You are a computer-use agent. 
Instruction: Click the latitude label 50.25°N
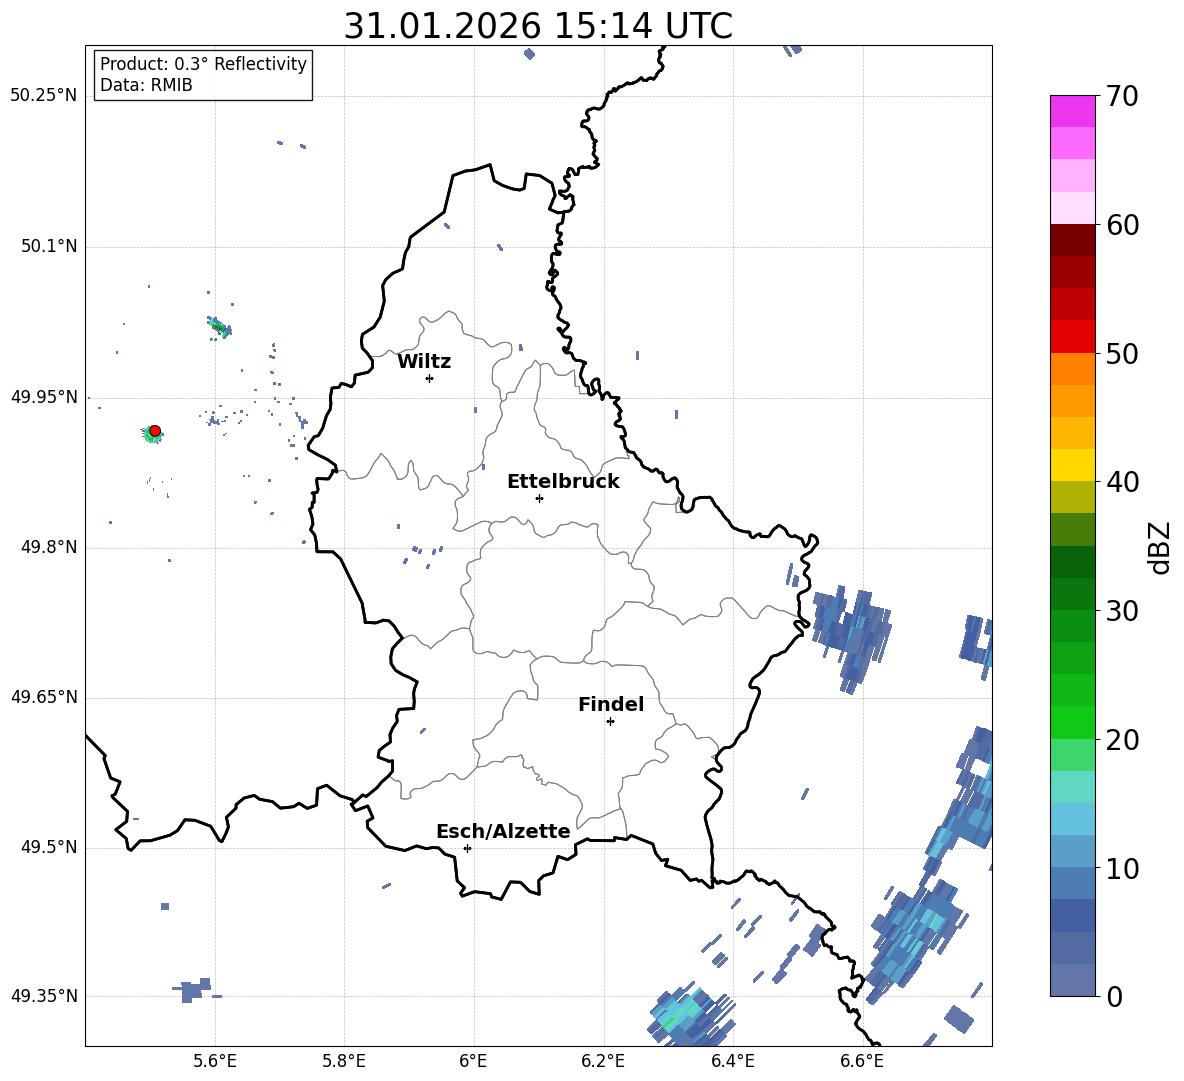tap(44, 96)
